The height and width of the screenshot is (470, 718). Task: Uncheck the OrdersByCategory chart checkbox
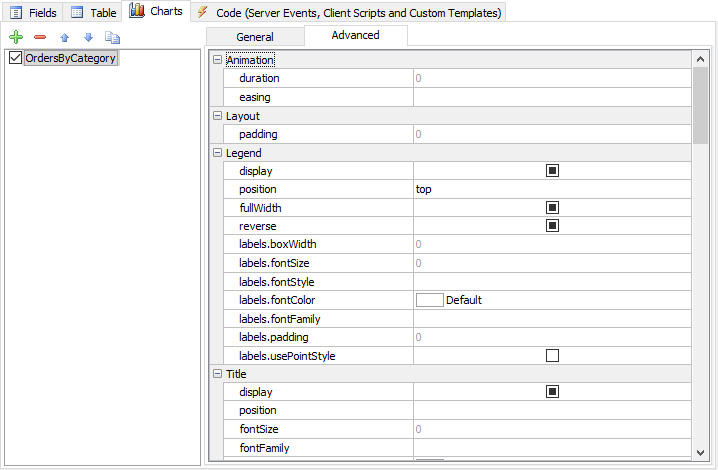15,58
